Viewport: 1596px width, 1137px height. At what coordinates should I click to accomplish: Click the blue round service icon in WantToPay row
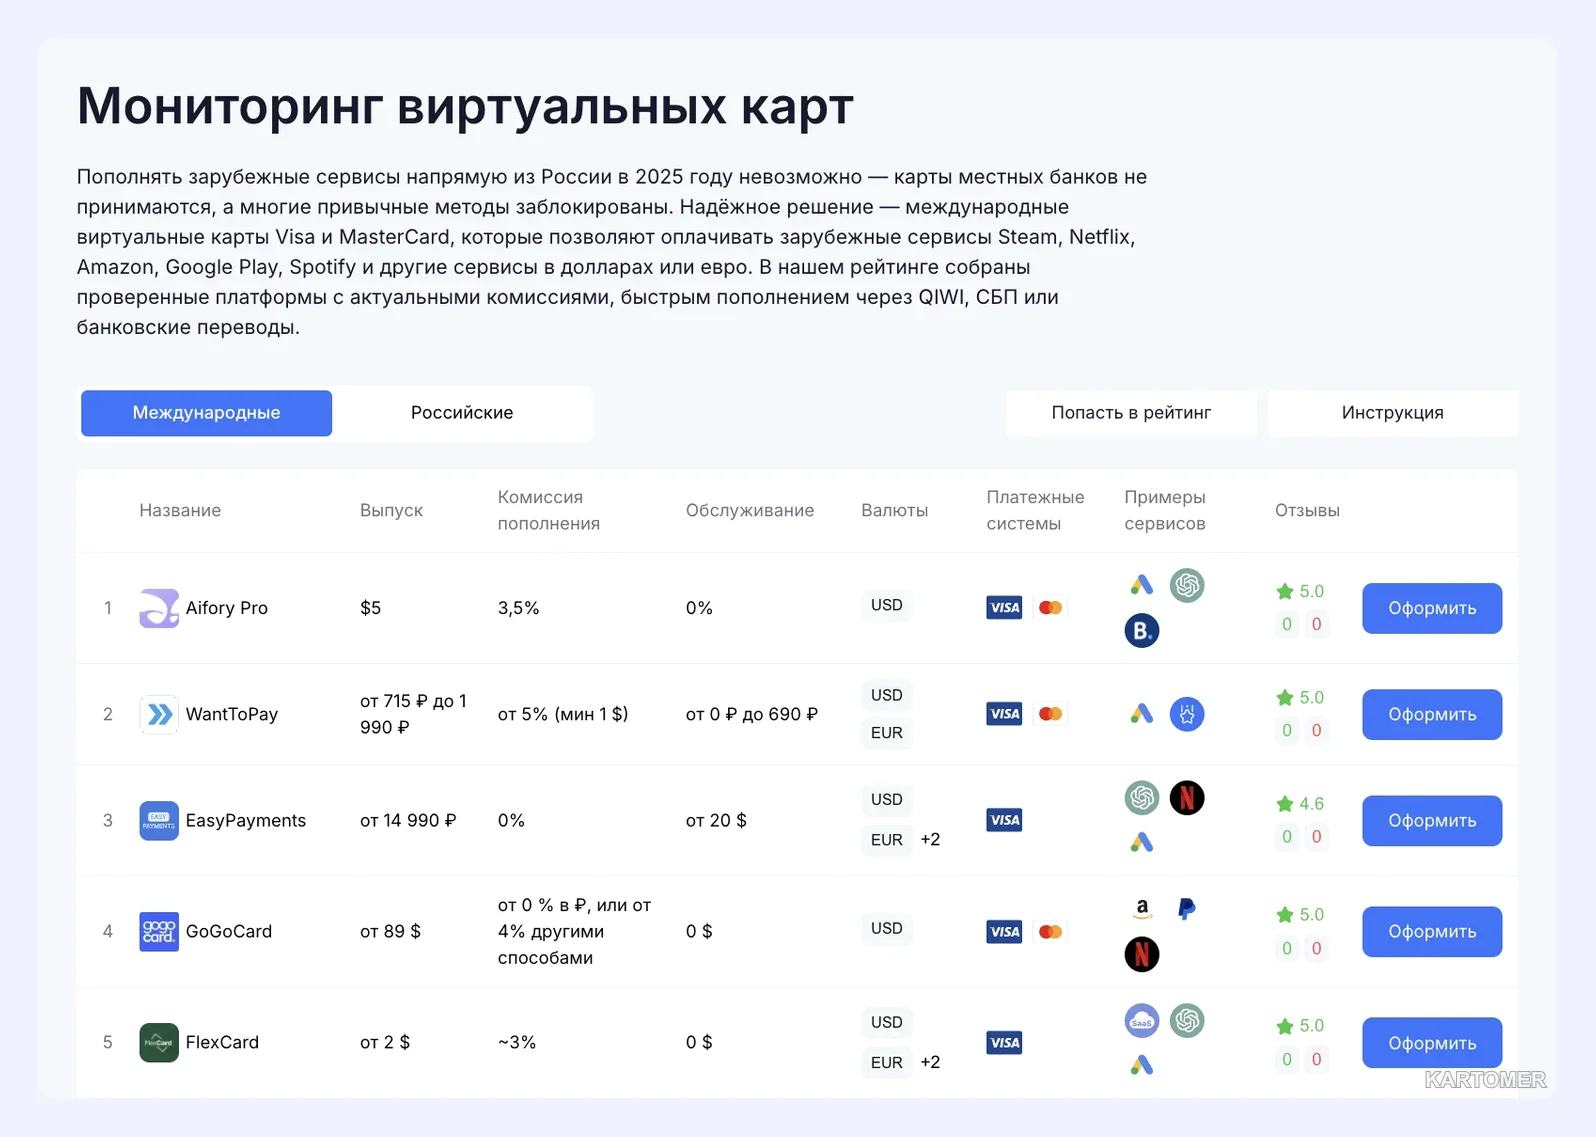1187,714
